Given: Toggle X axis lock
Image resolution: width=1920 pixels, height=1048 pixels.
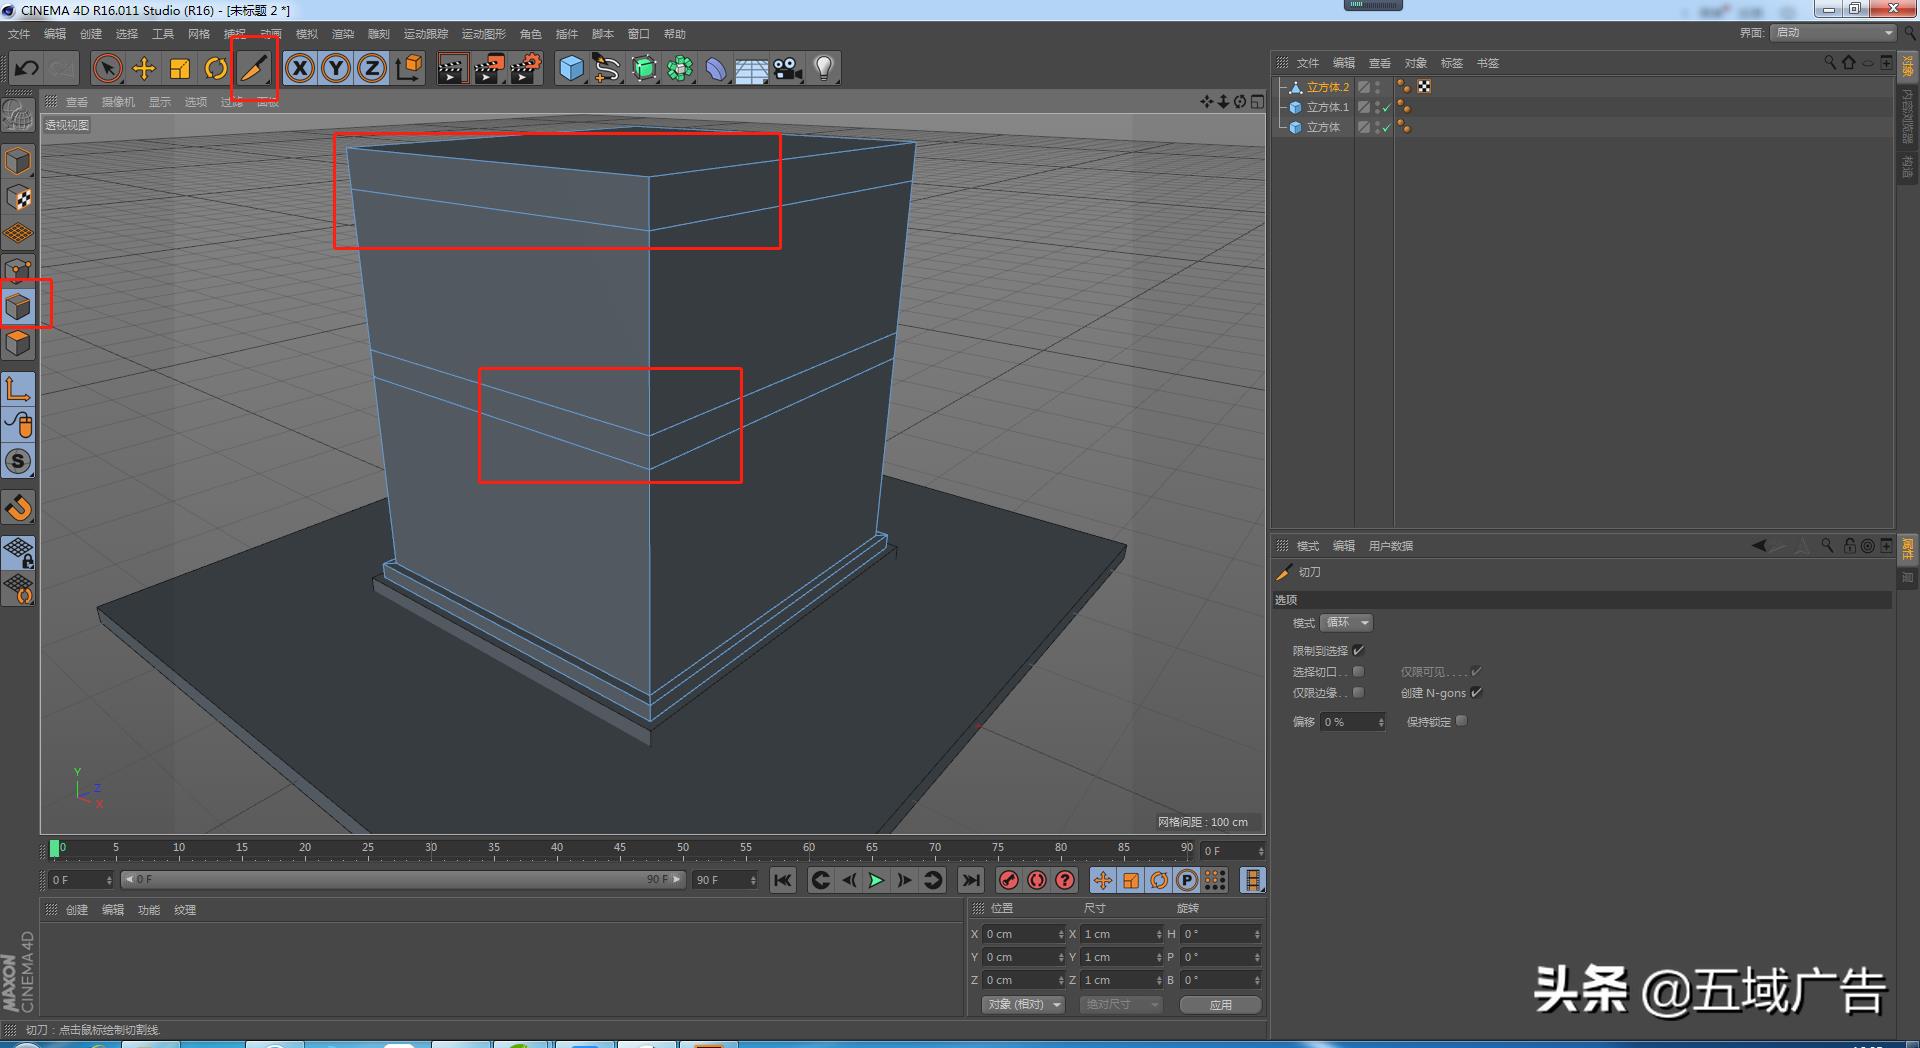Looking at the screenshot, I should tap(300, 68).
